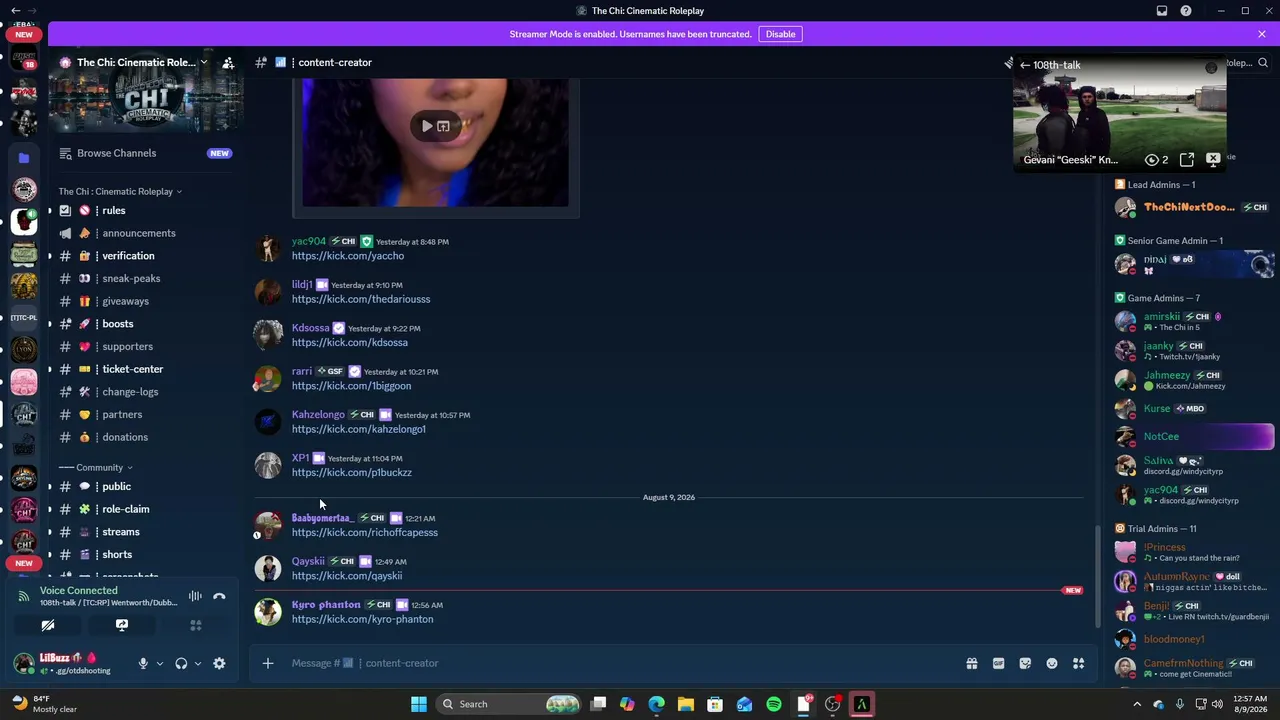The width and height of the screenshot is (1280, 720).
Task: Open the announcements channel
Action: coord(145,233)
